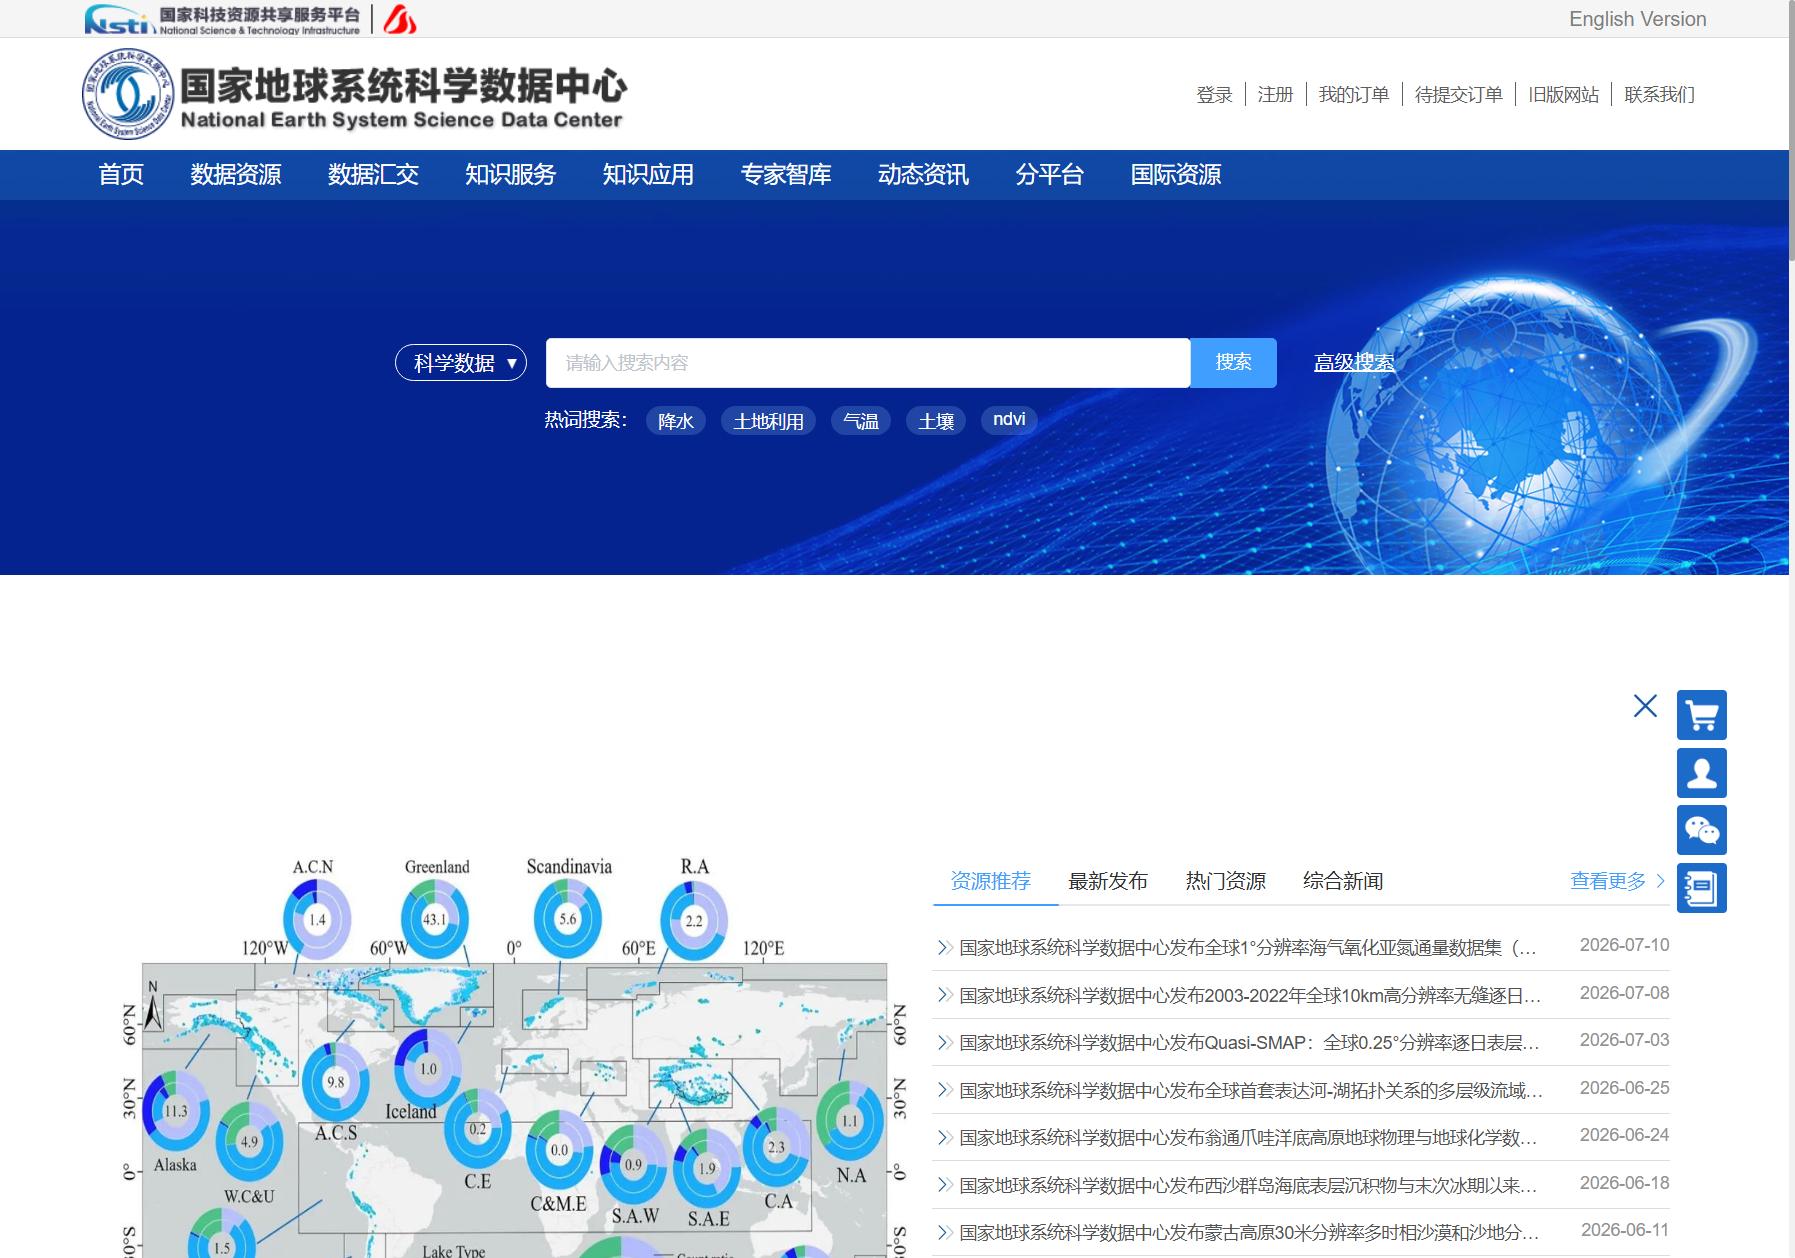Open the 专家智库 menu
This screenshot has height=1258, width=1795.
click(786, 175)
